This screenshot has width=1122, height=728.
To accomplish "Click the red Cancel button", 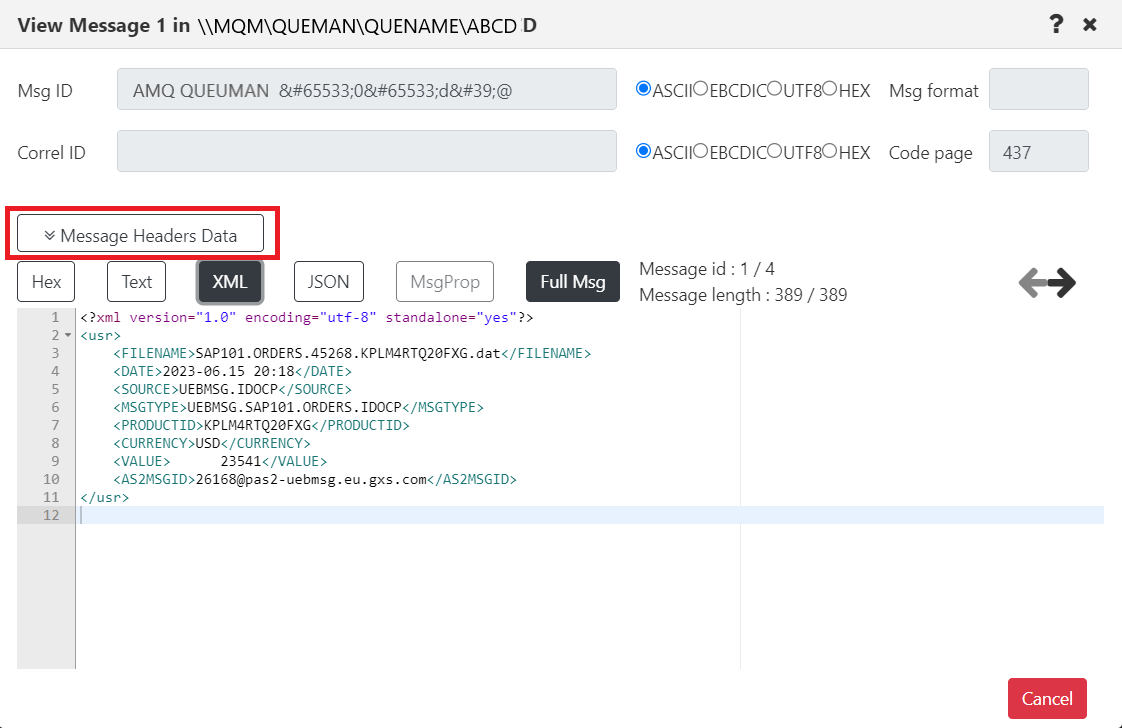I will [1047, 698].
